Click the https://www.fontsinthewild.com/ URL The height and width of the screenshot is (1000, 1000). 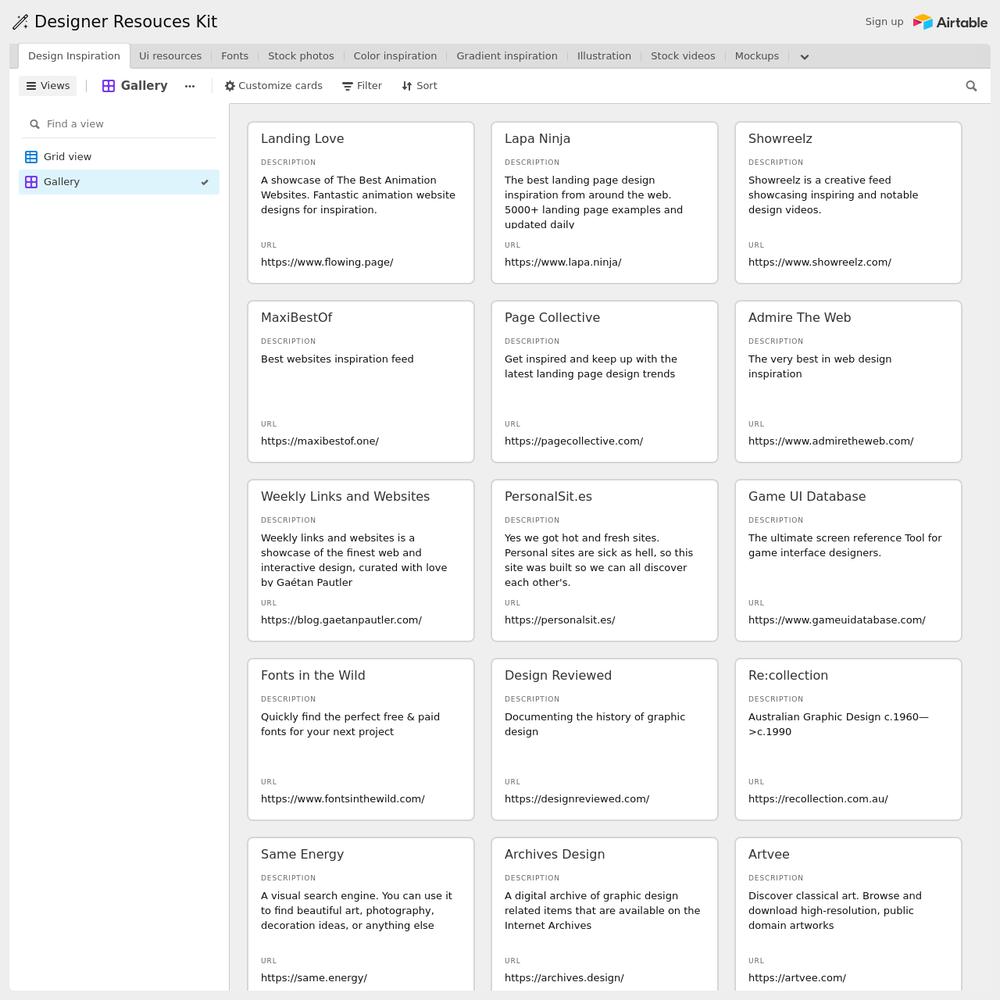tap(342, 799)
